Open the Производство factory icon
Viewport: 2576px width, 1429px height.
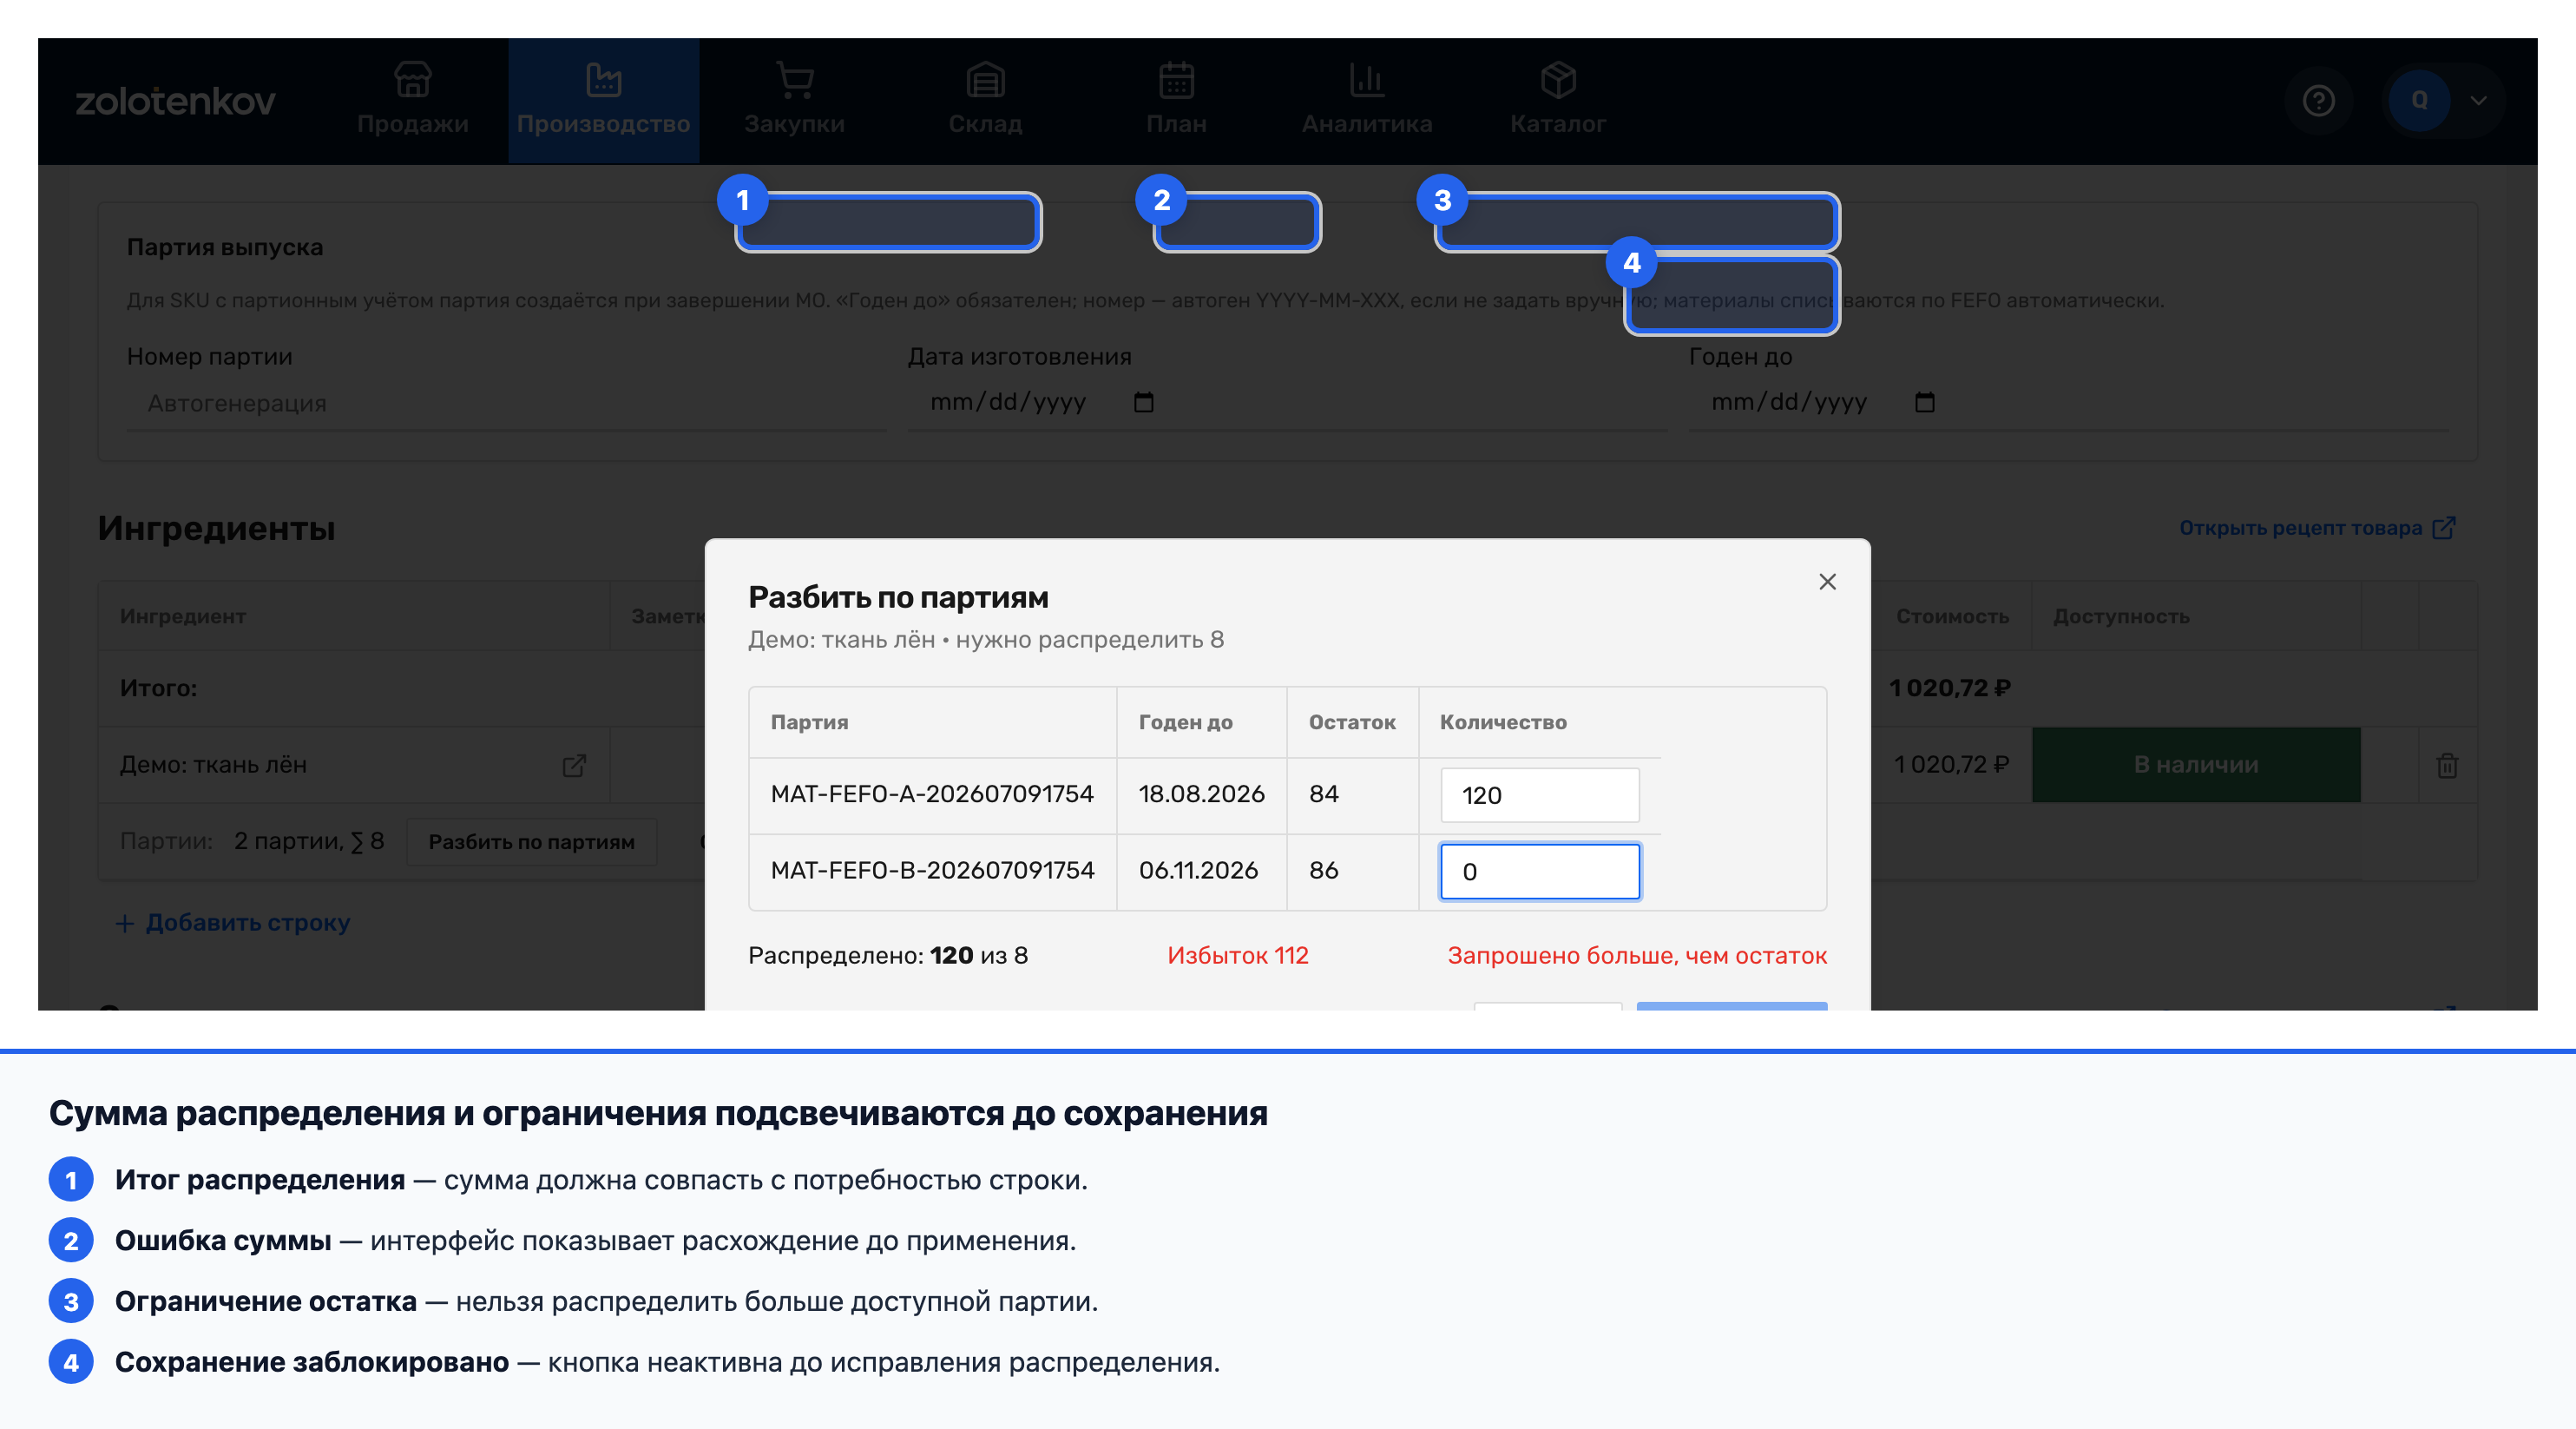tap(603, 80)
